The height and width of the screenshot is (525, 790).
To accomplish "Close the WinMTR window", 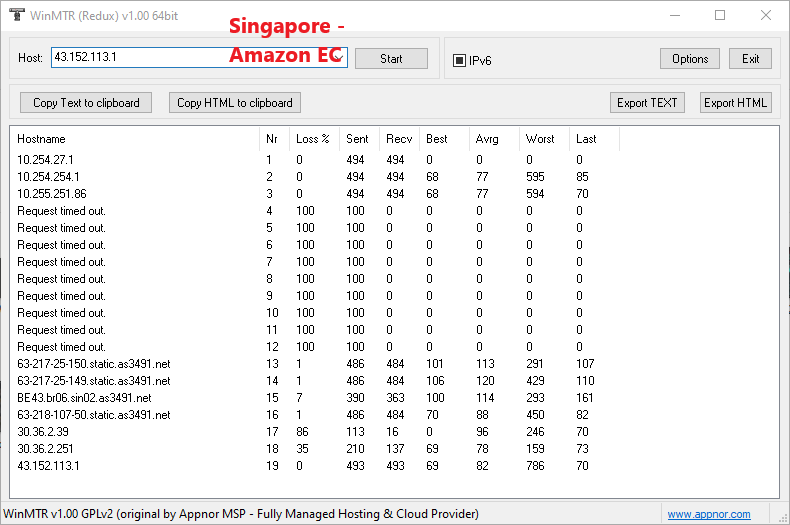I will click(x=766, y=15).
